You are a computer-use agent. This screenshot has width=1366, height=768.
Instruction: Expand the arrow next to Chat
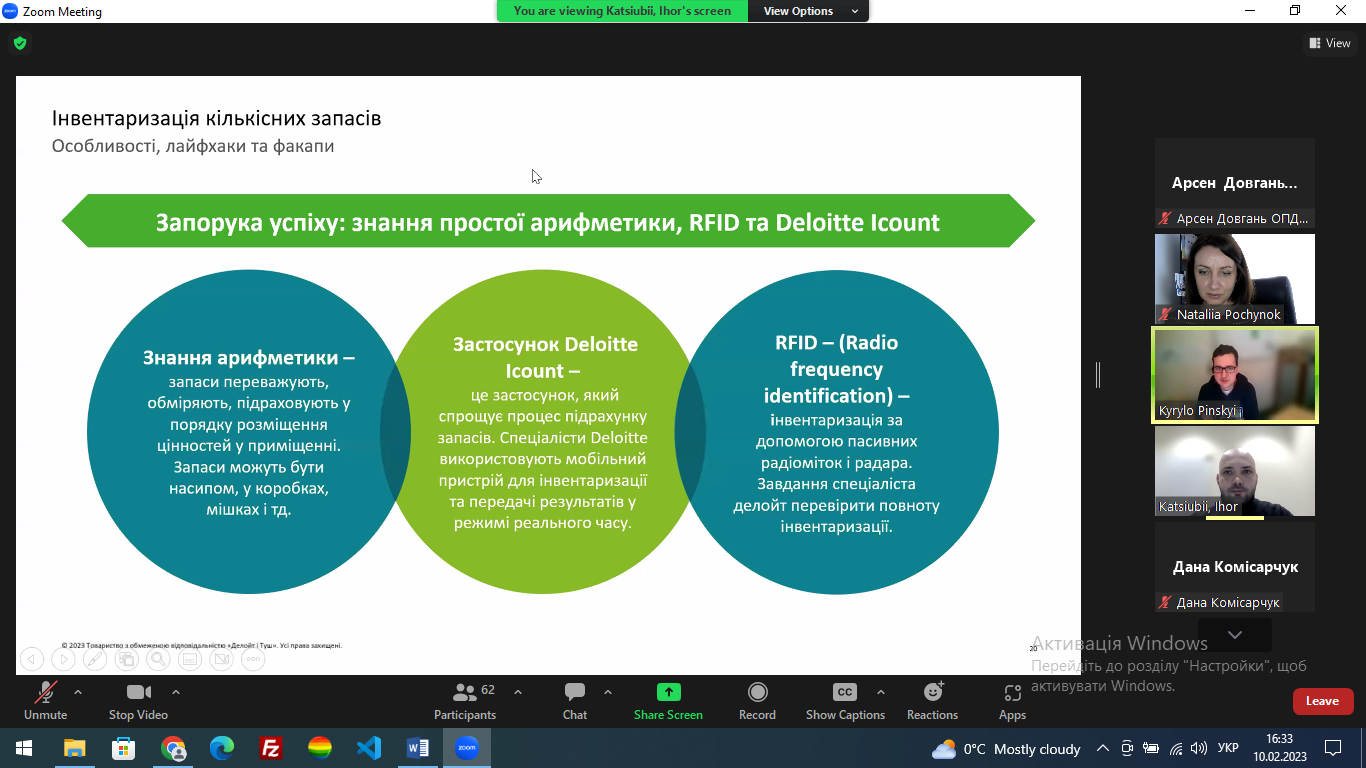[x=608, y=692]
